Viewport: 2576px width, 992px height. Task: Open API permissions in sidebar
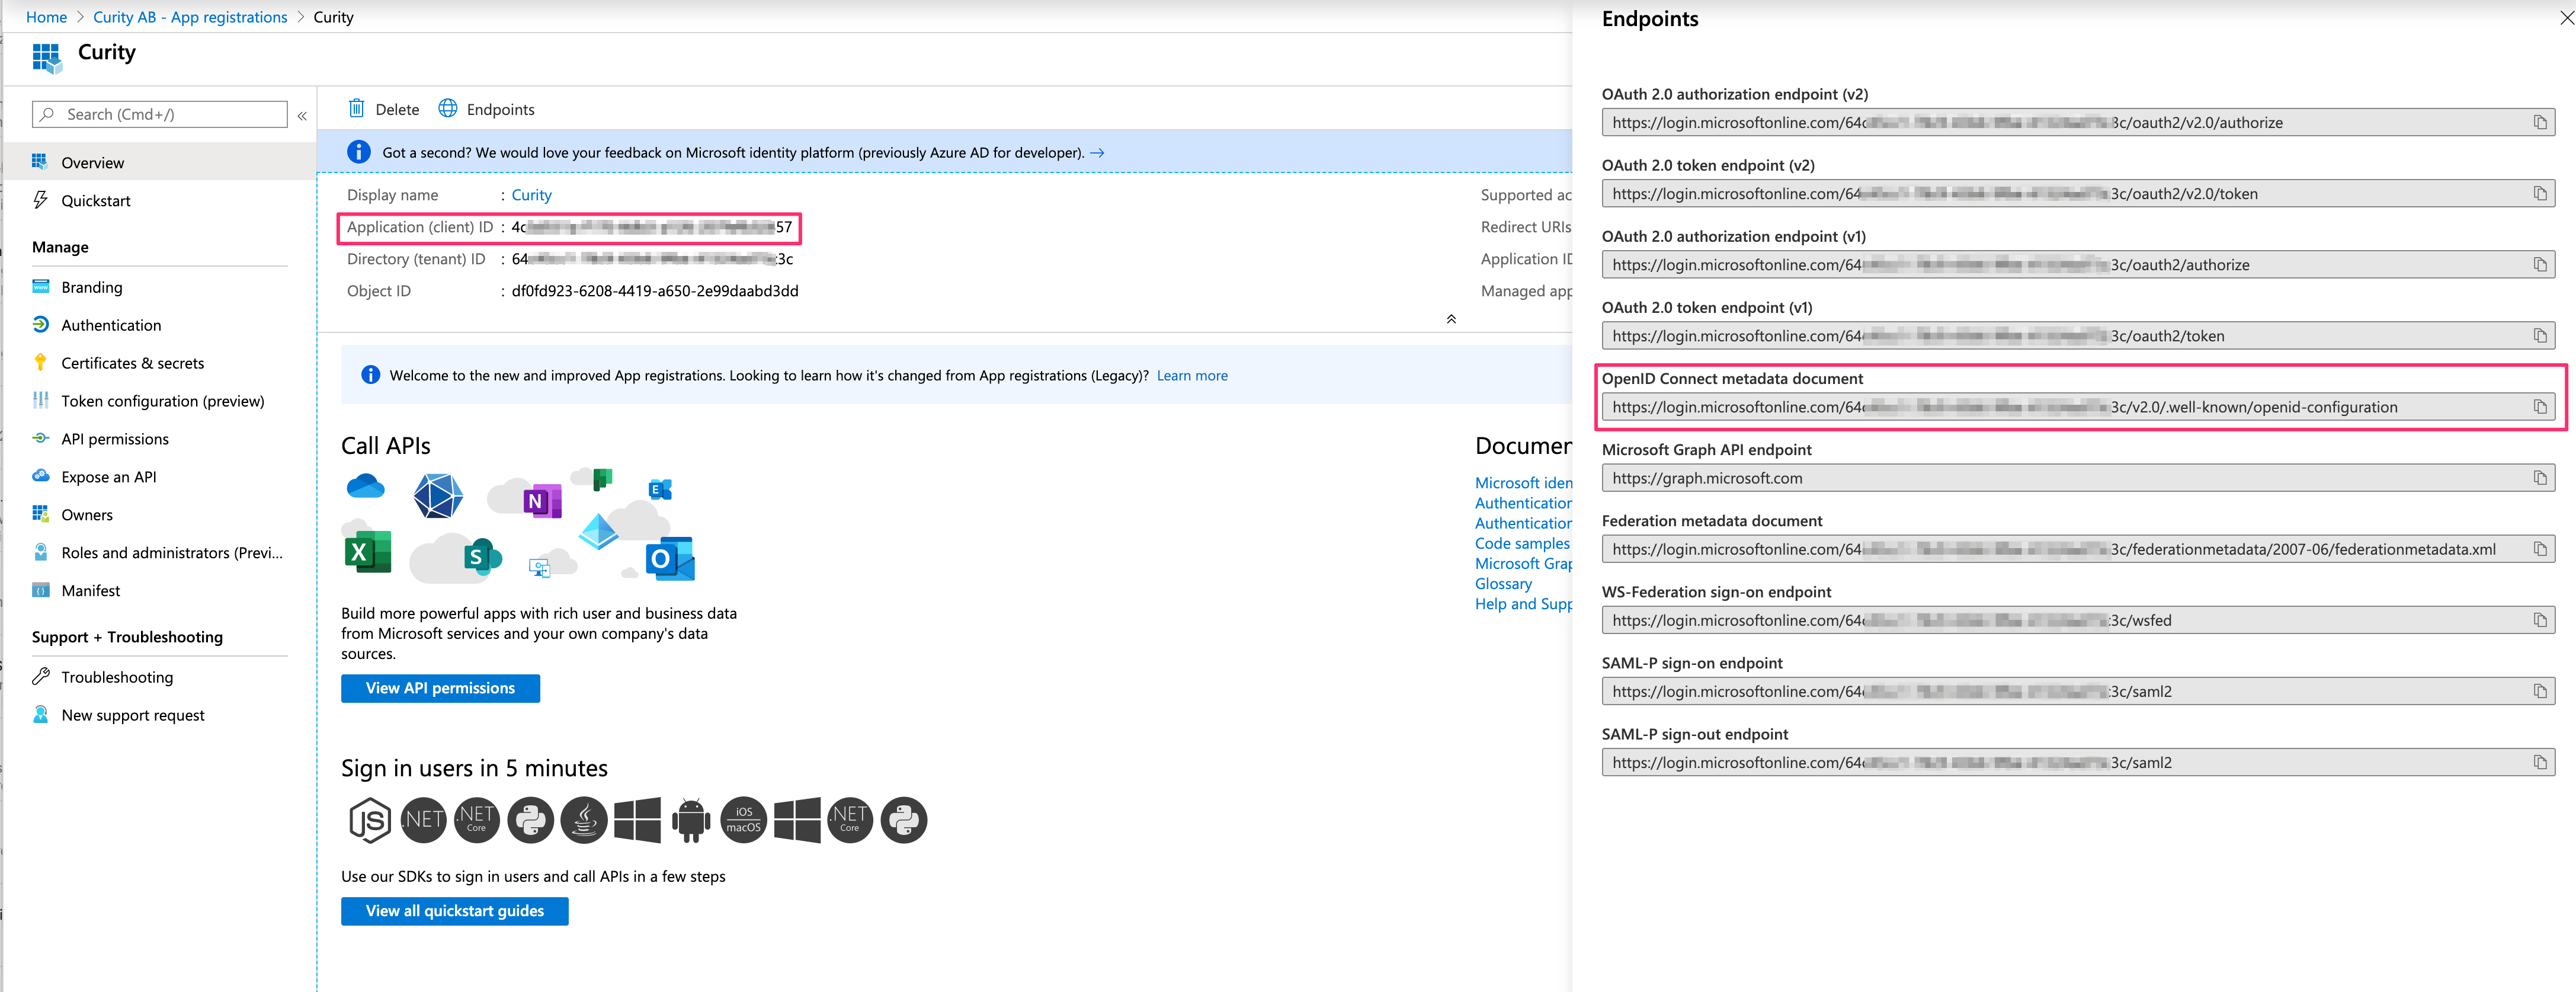pos(114,438)
